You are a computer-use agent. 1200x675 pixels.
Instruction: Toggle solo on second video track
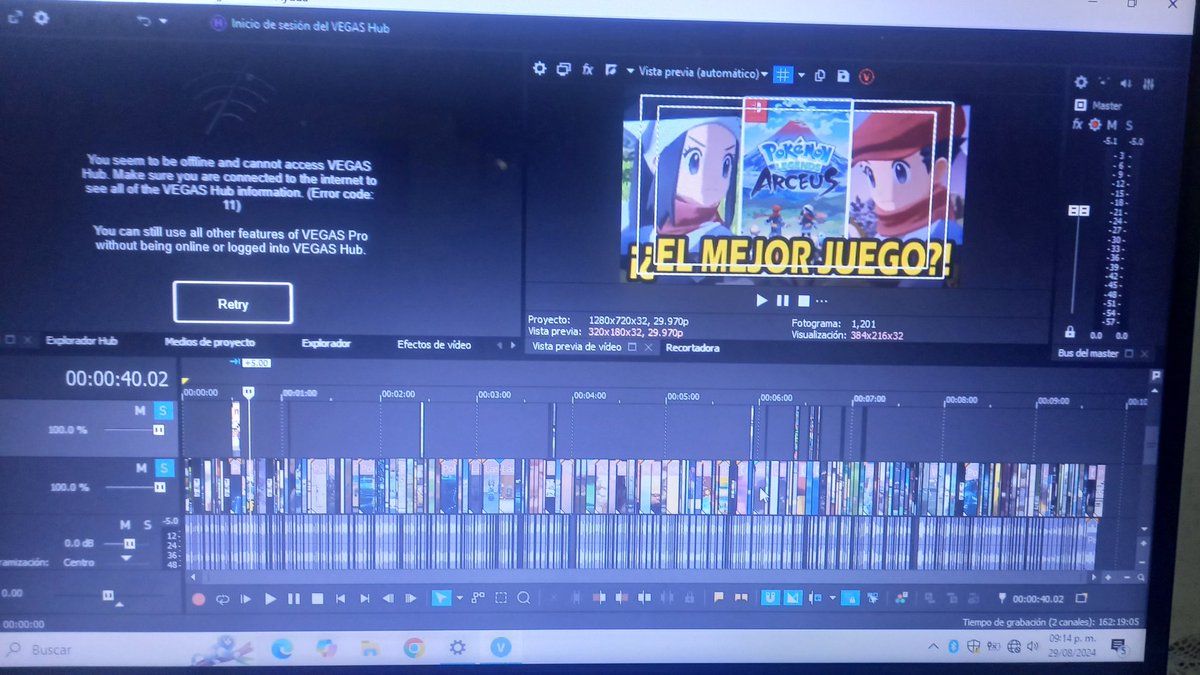point(164,468)
